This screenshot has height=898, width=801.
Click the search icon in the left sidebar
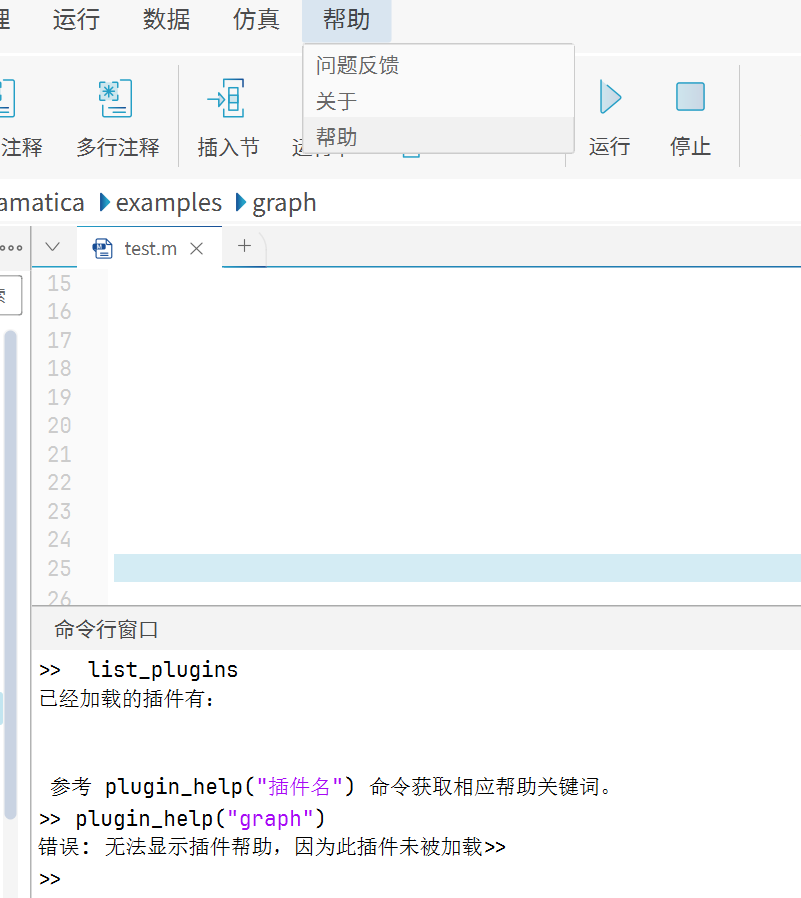tap(7, 295)
